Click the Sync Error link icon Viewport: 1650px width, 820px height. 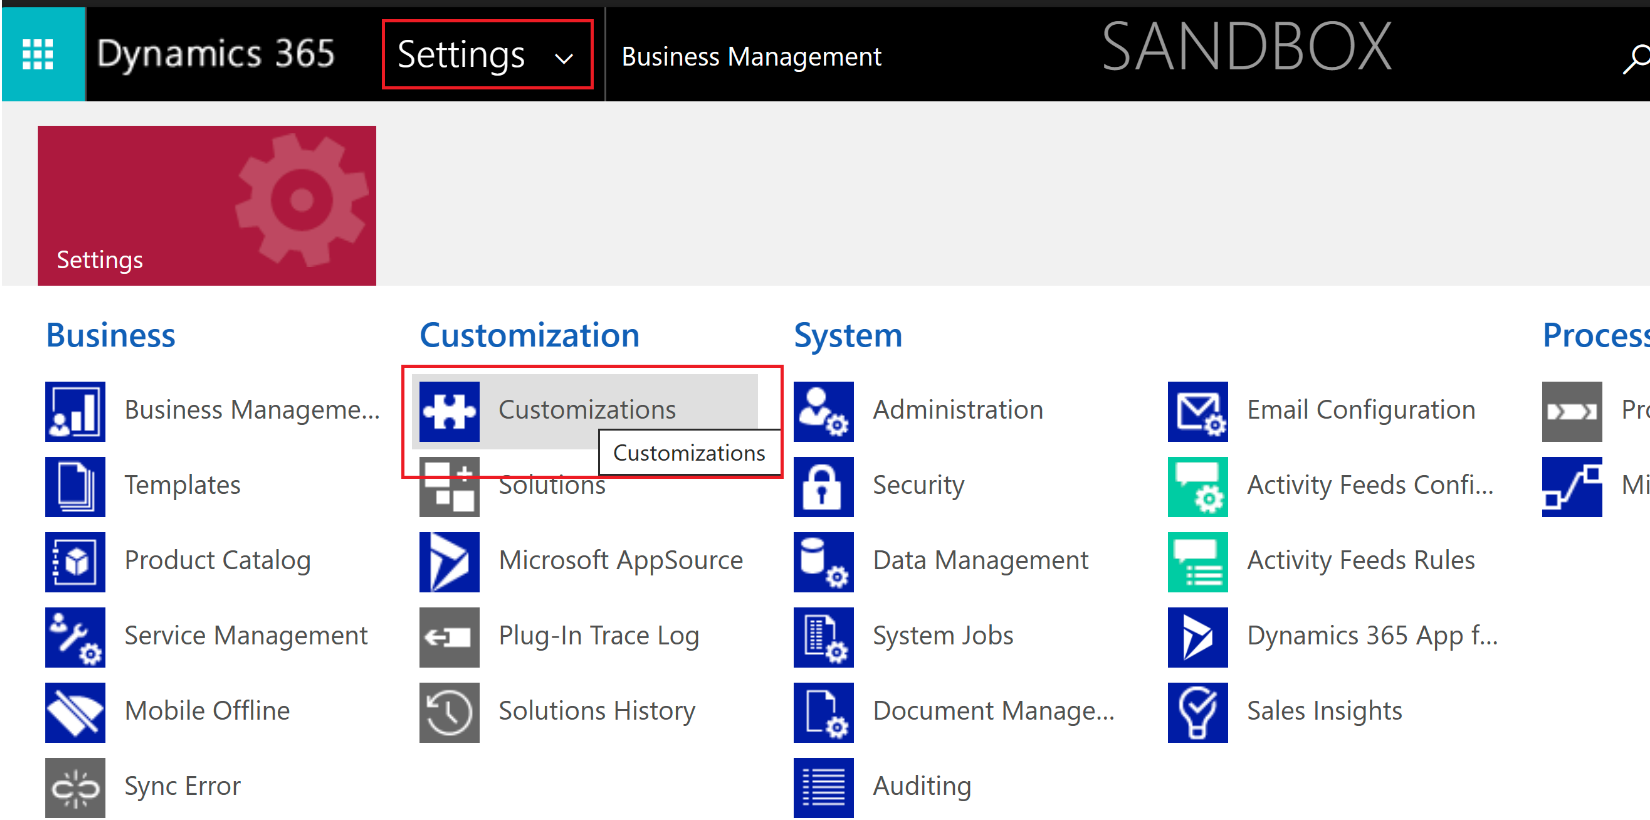tap(75, 788)
